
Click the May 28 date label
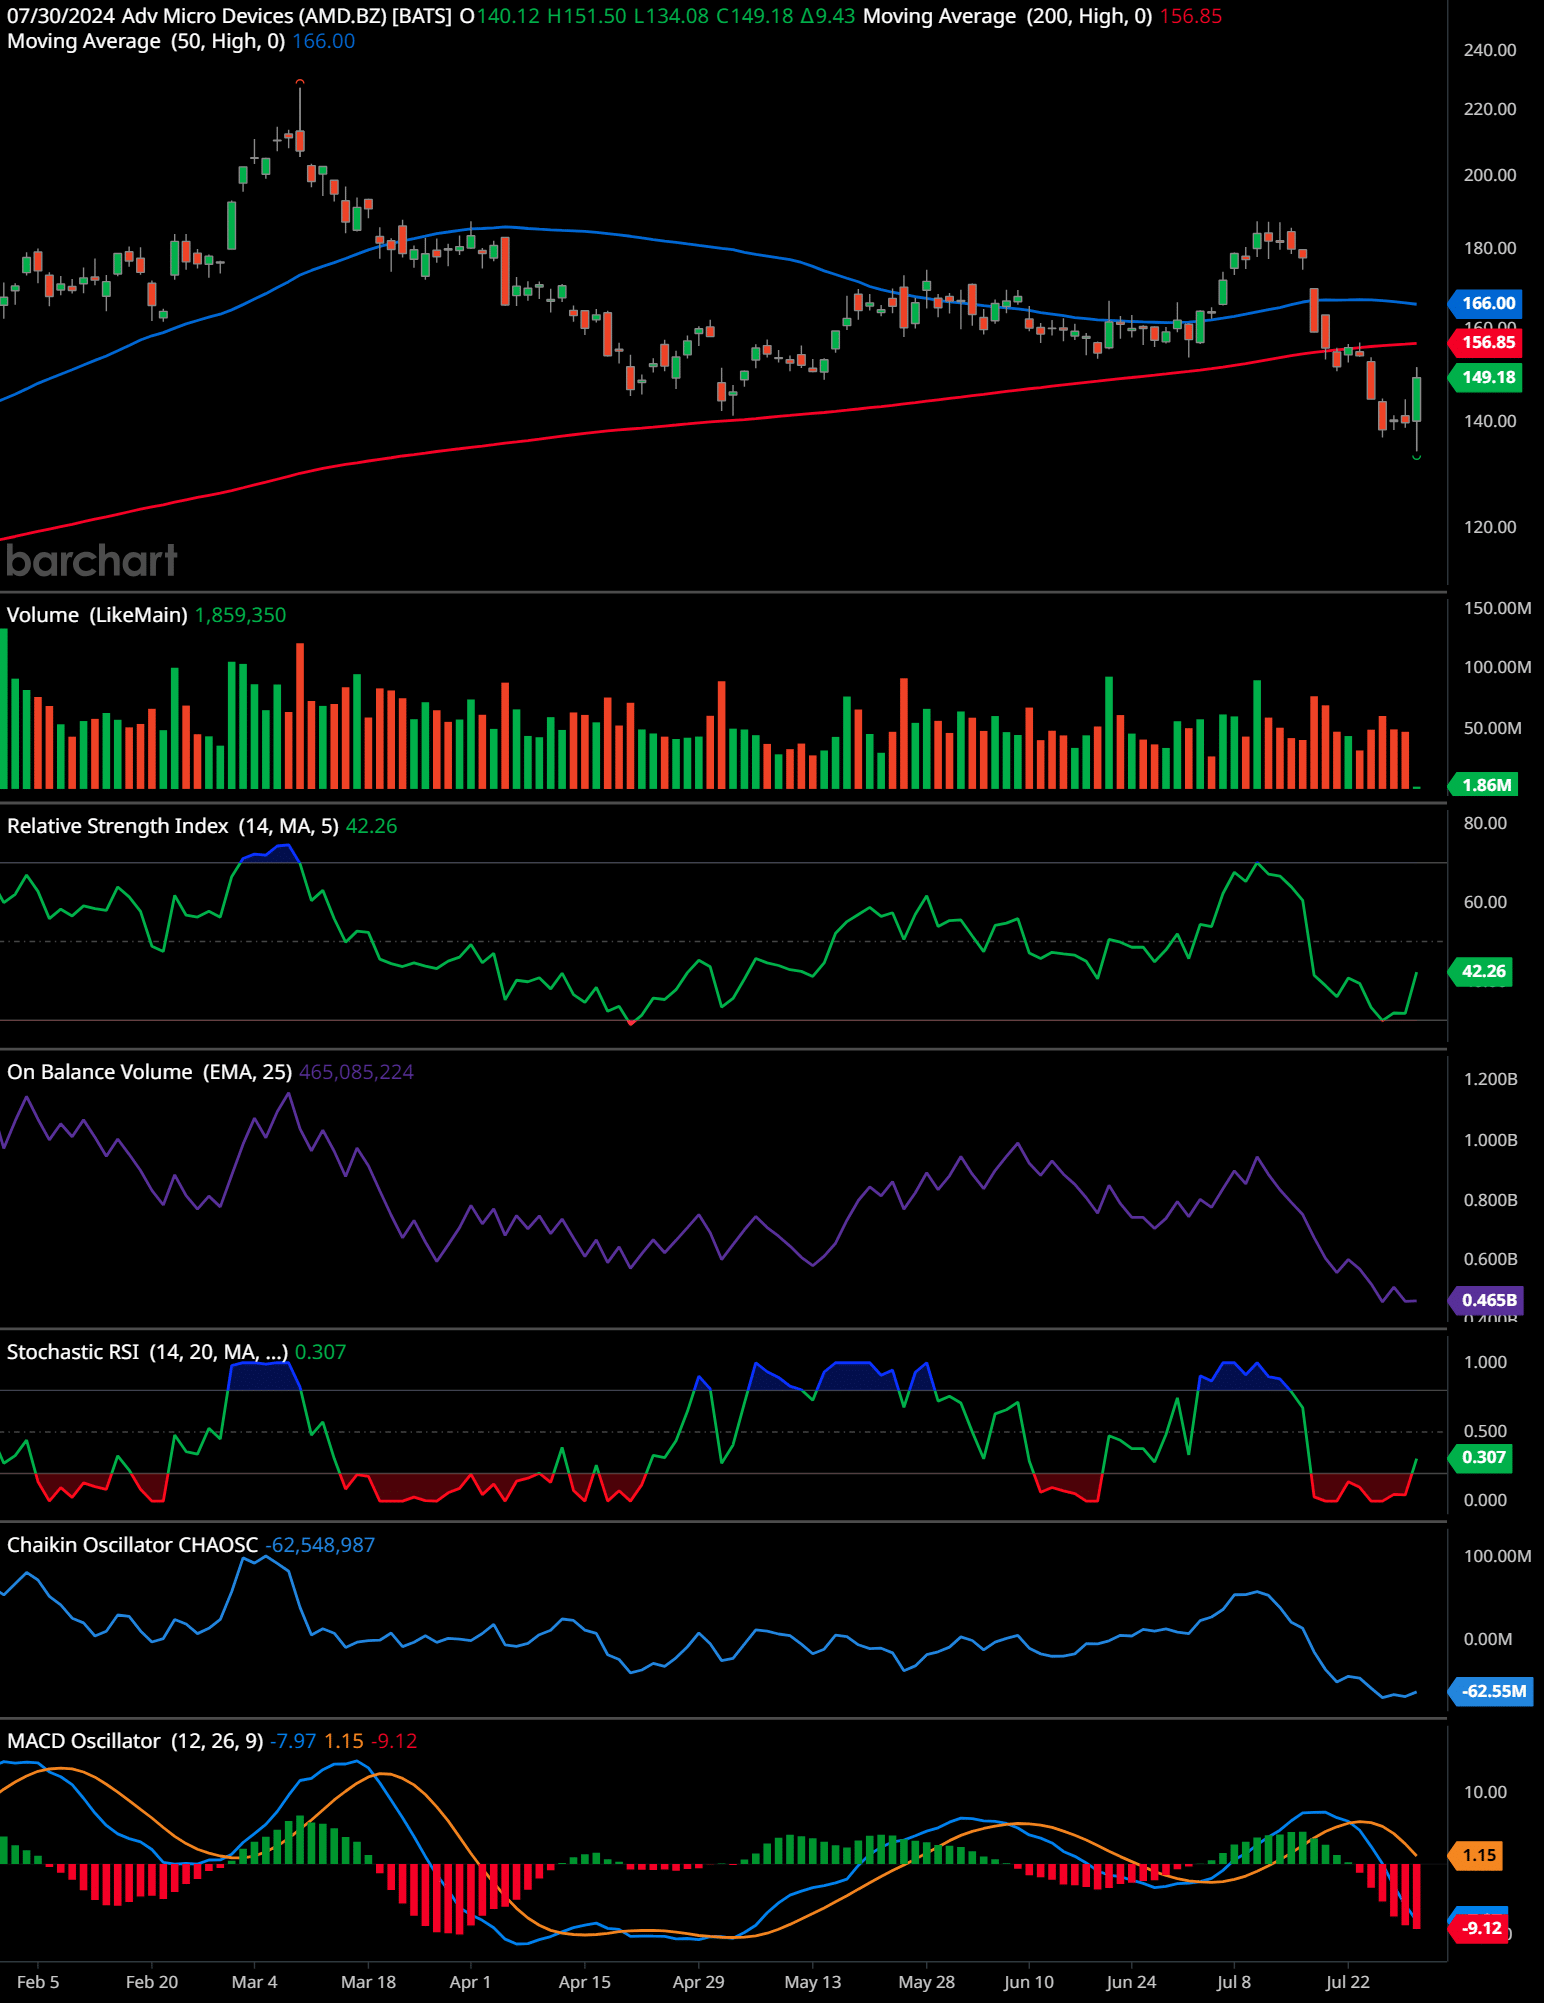click(x=926, y=1982)
